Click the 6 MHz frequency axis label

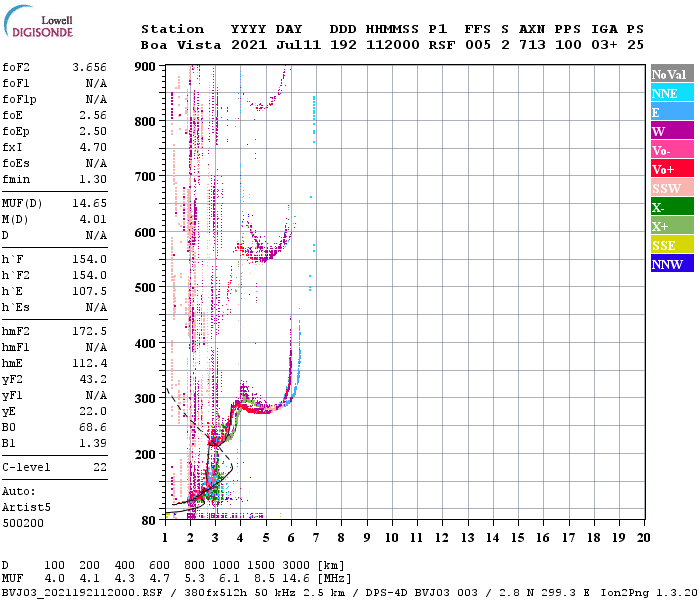(x=291, y=538)
